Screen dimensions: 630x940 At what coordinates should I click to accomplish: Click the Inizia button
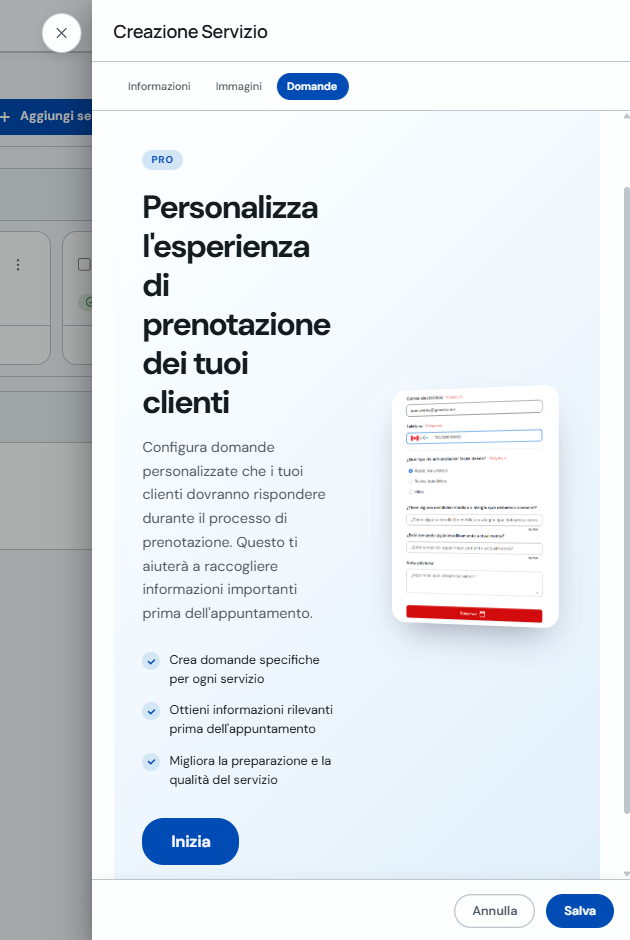[191, 841]
